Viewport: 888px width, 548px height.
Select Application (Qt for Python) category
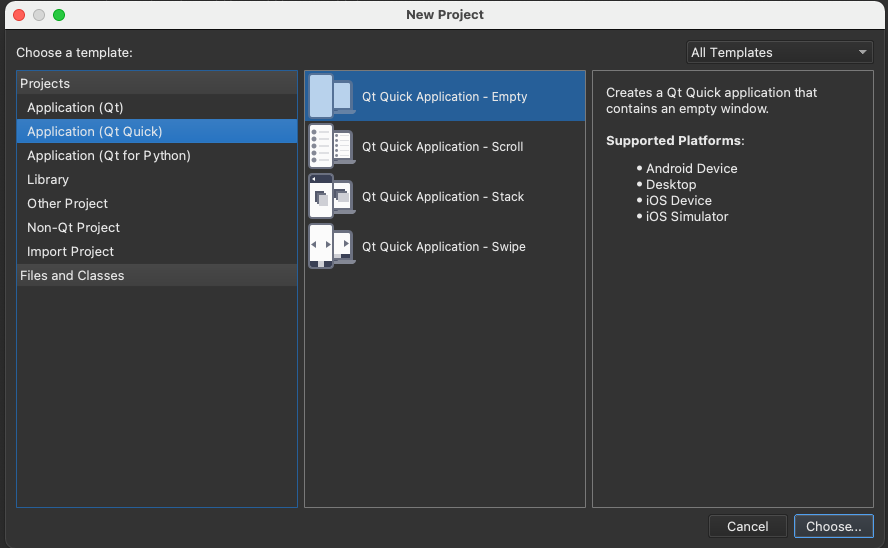click(x=108, y=156)
